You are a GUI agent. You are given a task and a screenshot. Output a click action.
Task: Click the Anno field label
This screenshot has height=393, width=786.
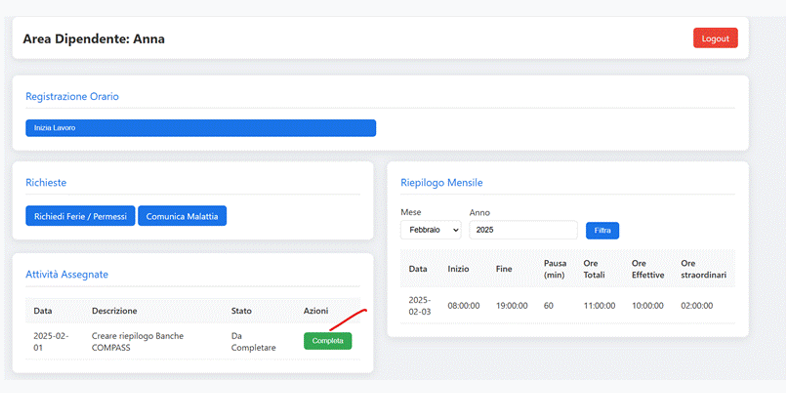pyautogui.click(x=479, y=212)
